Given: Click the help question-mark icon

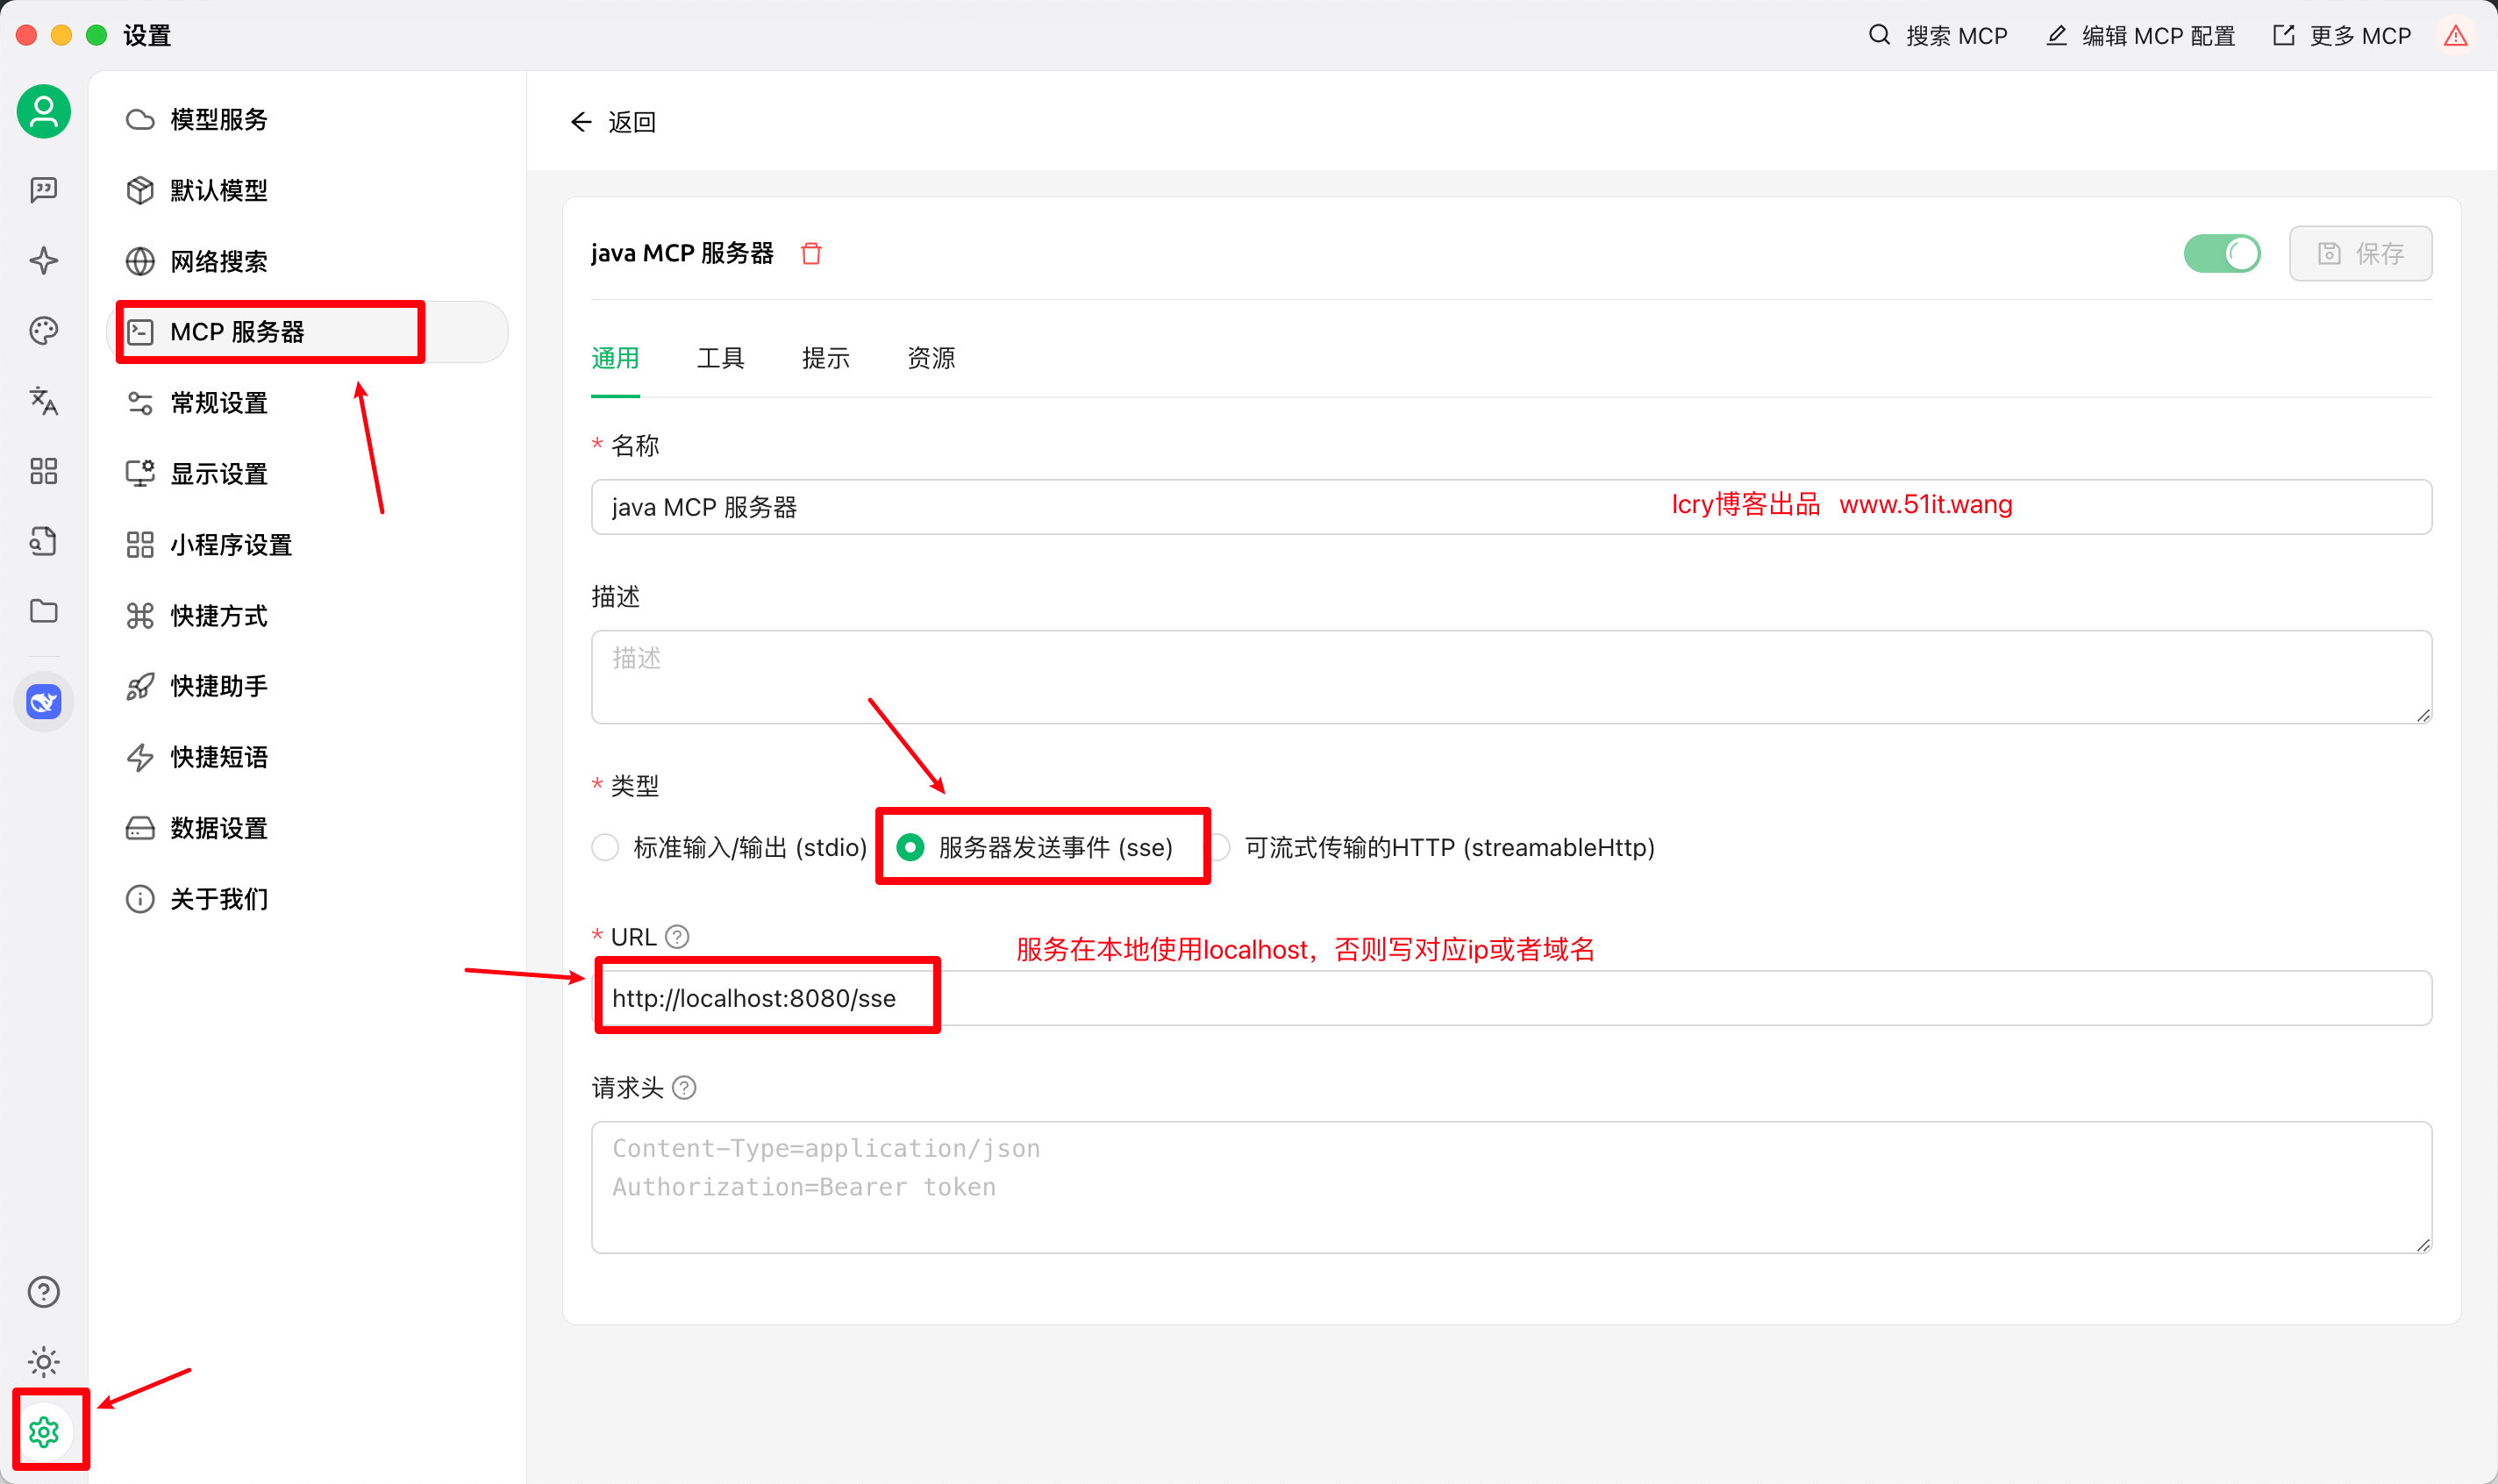Looking at the screenshot, I should click(x=43, y=1291).
